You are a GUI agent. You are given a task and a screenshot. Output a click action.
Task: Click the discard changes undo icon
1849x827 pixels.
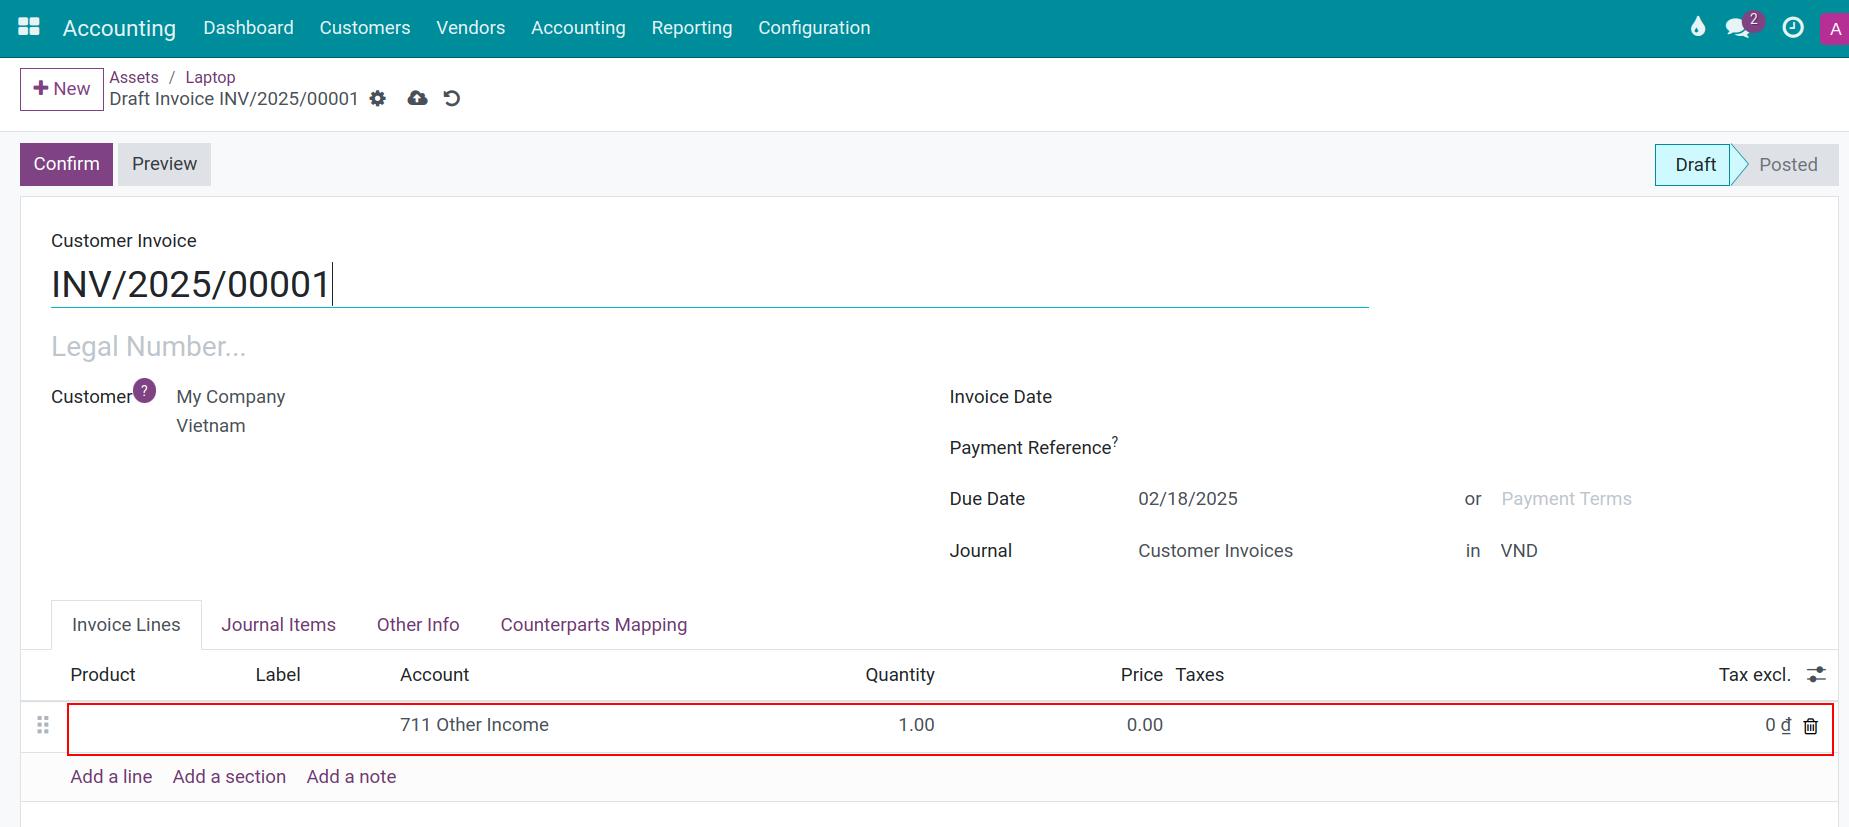[x=452, y=98]
